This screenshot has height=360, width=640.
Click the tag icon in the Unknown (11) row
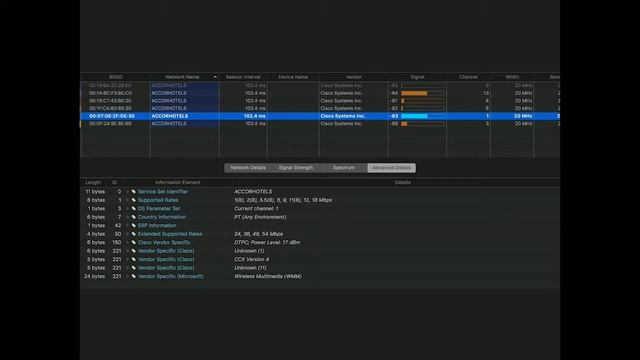(x=133, y=268)
